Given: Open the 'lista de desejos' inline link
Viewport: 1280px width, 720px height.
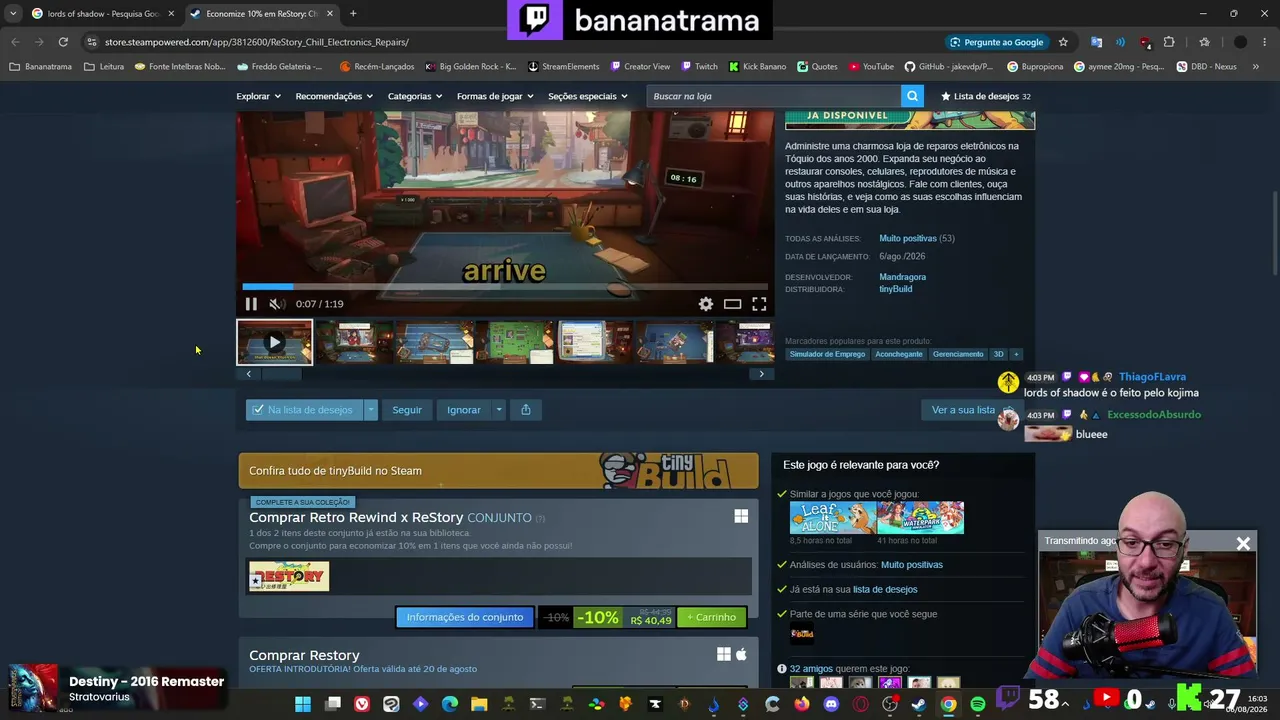Looking at the screenshot, I should (885, 590).
